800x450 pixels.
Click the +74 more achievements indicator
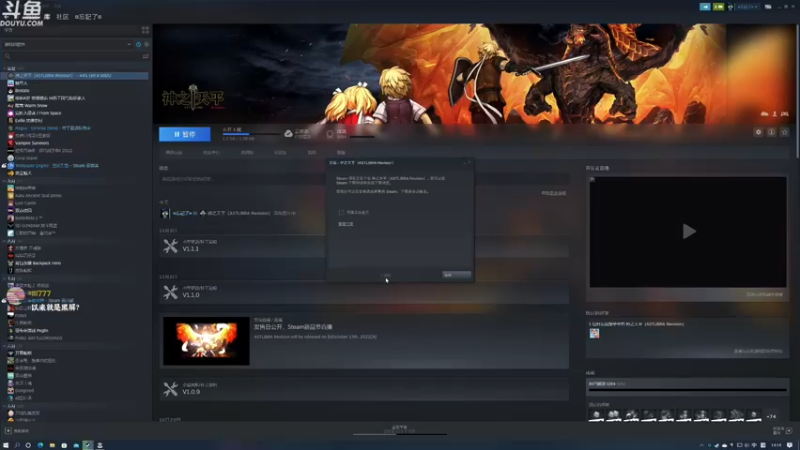pos(771,416)
